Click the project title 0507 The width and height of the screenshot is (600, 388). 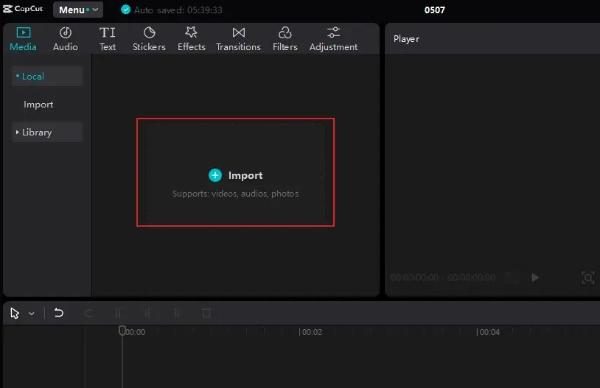434,10
